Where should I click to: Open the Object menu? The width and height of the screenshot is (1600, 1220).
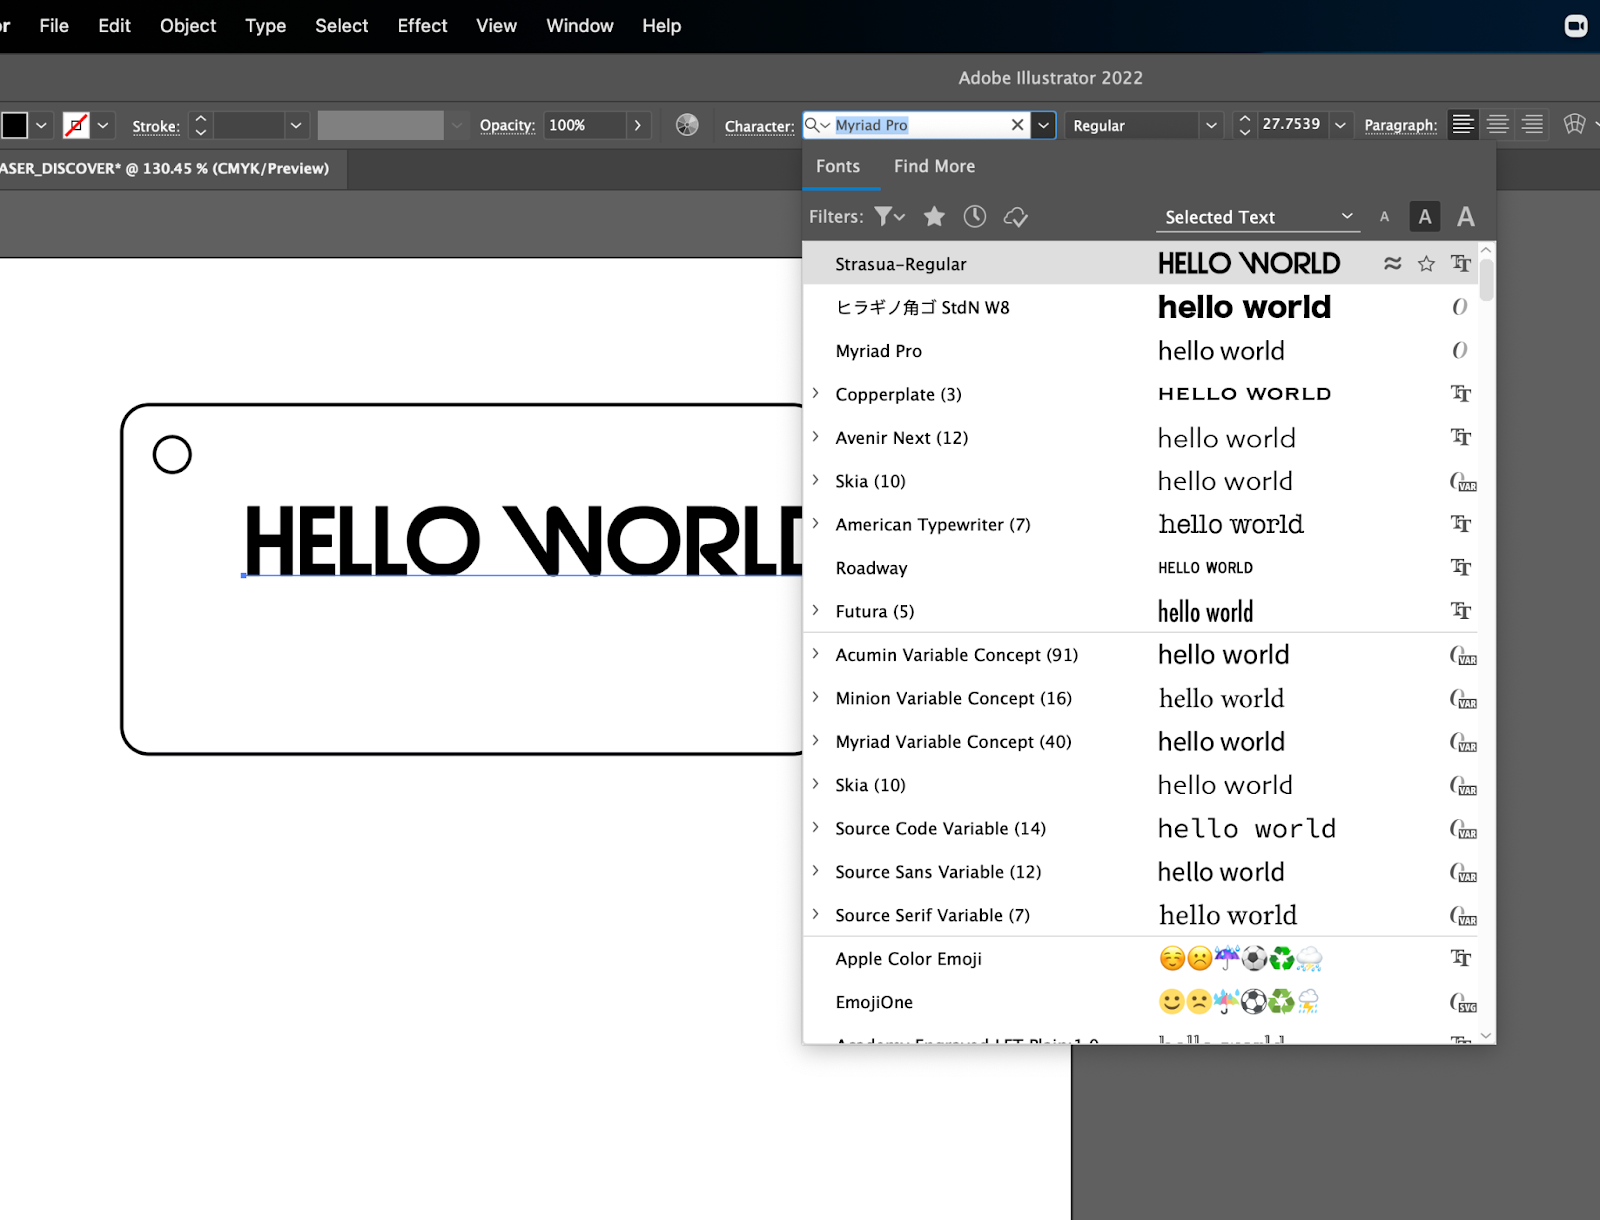(188, 26)
